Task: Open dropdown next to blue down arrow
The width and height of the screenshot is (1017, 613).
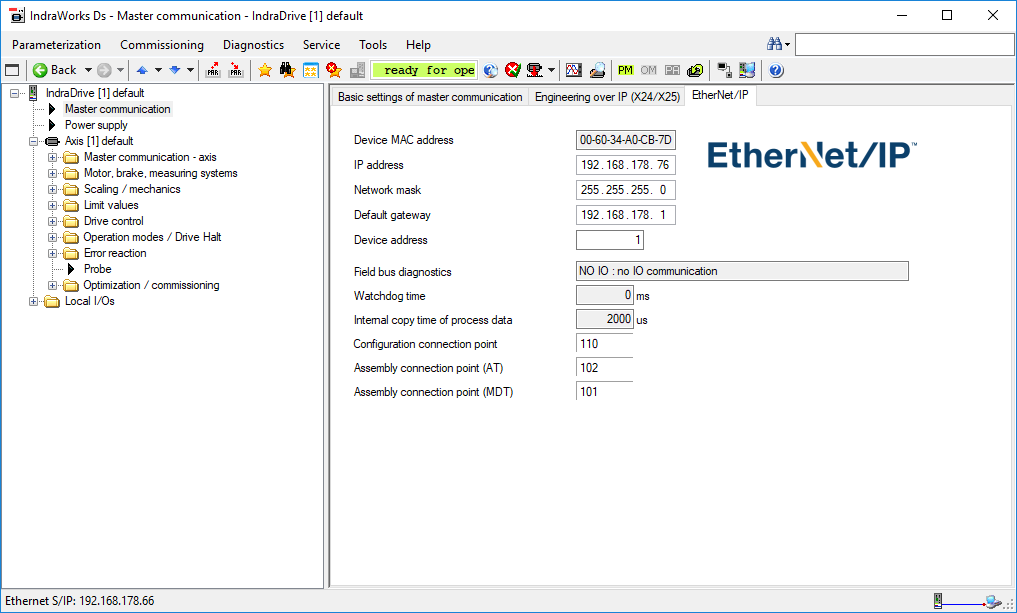Action: click(x=190, y=70)
